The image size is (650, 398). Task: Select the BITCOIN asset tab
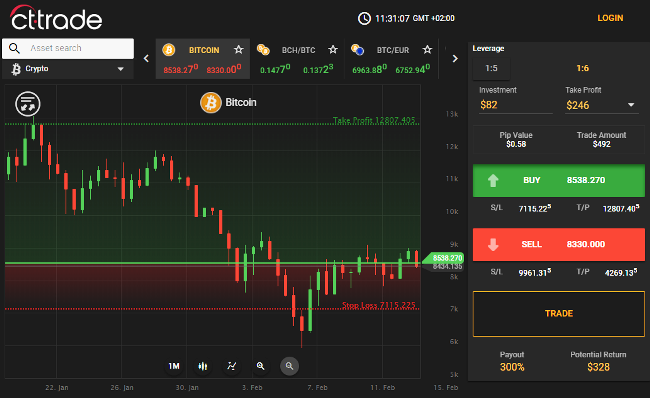[x=203, y=59]
